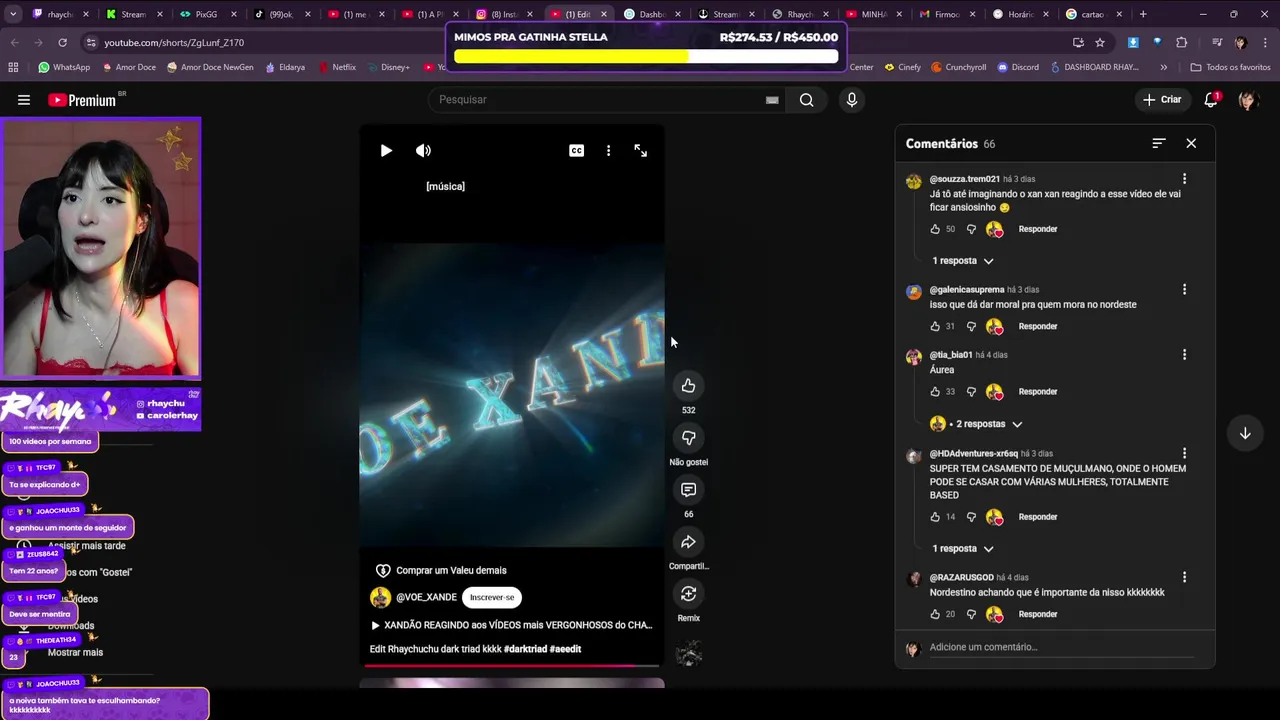Viewport: 1280px width, 720px height.
Task: Open comment sort order menu
Action: pyautogui.click(x=1158, y=143)
